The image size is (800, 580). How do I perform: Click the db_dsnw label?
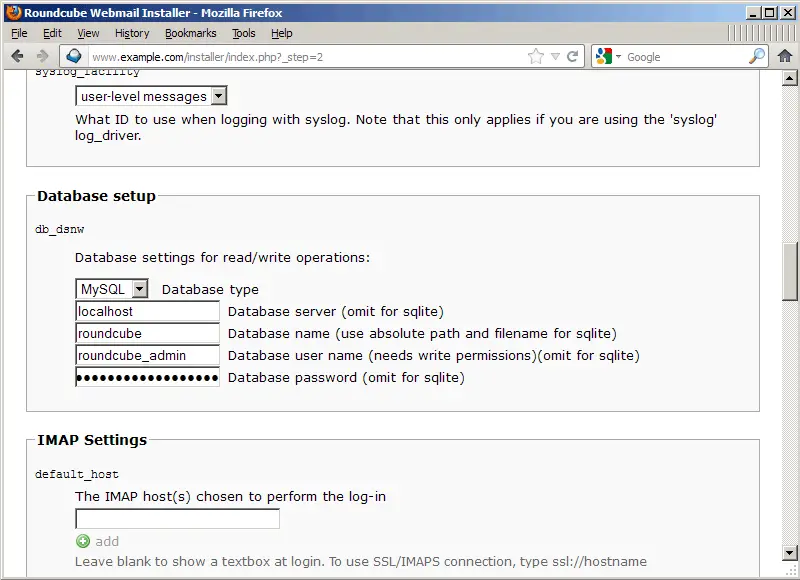point(60,229)
